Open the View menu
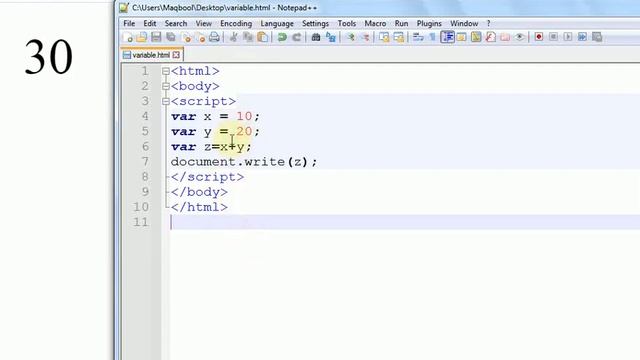 (203, 24)
